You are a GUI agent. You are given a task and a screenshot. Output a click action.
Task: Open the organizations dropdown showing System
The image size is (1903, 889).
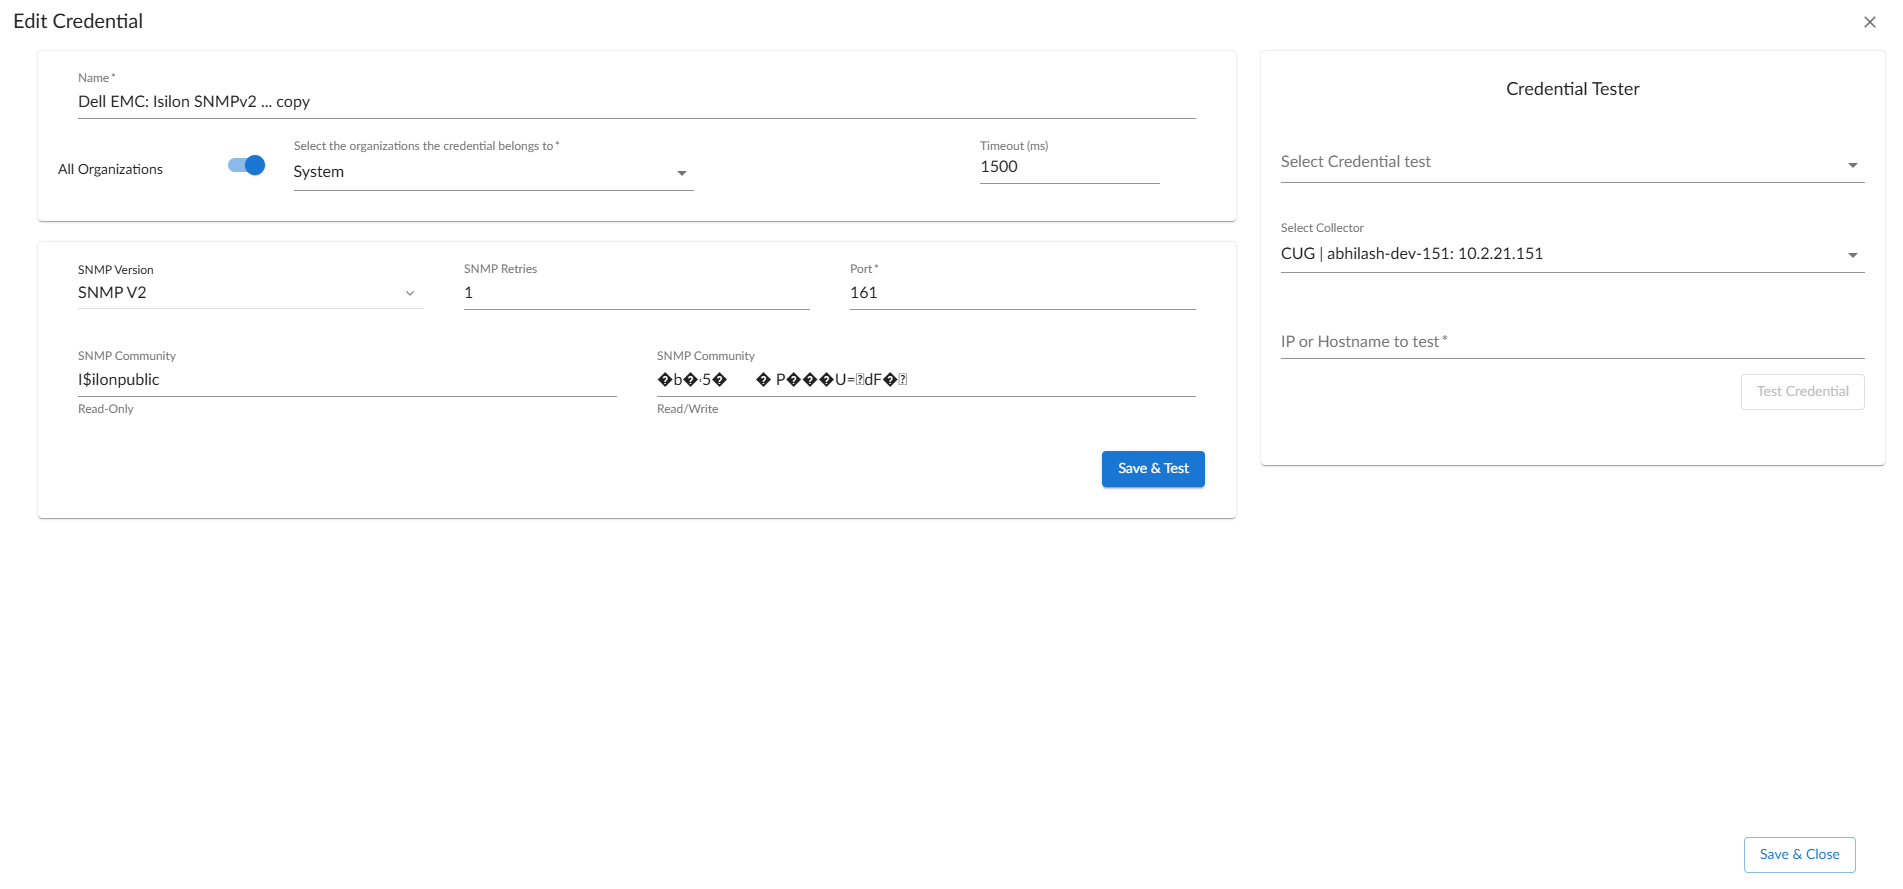coord(480,172)
